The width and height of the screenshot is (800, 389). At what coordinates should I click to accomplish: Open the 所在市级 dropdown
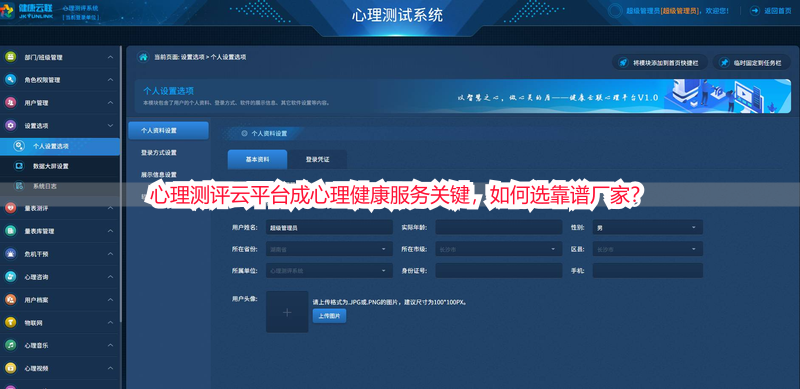(498, 249)
